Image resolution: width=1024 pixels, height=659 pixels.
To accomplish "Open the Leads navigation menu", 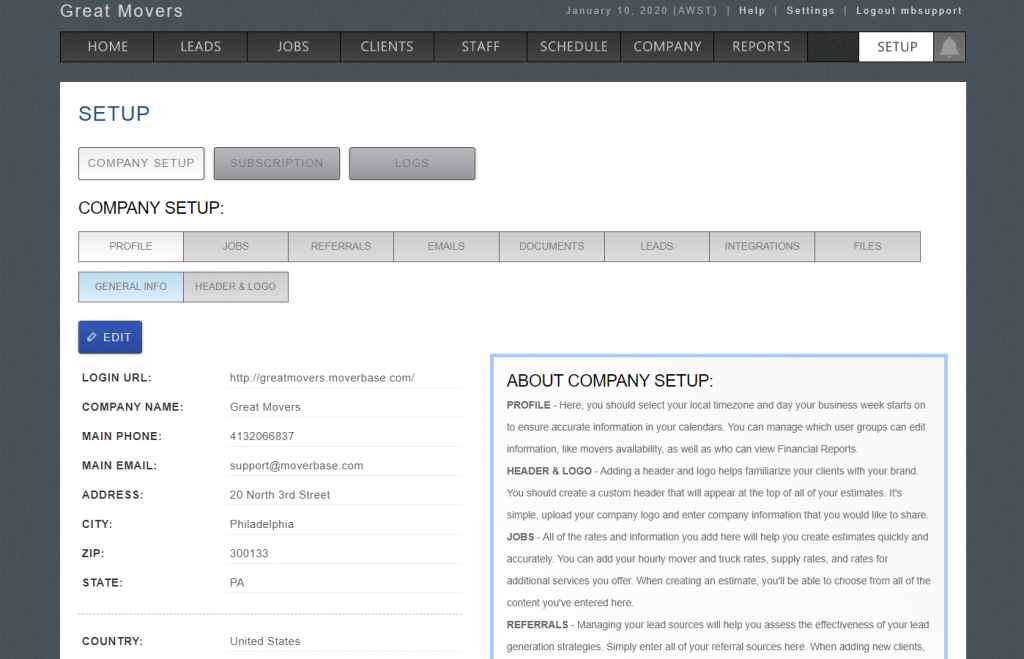I will pyautogui.click(x=200, y=47).
